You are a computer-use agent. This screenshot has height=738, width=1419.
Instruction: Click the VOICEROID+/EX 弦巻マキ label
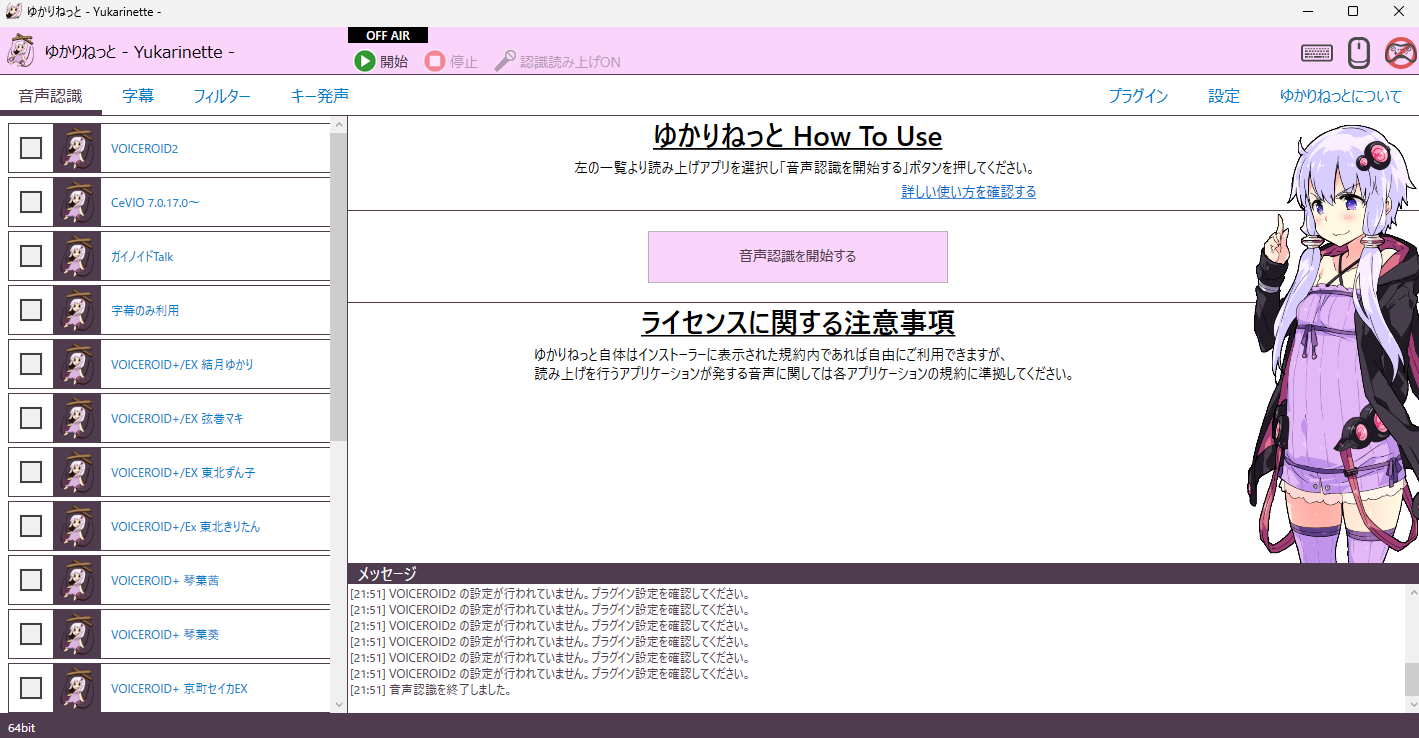177,419
